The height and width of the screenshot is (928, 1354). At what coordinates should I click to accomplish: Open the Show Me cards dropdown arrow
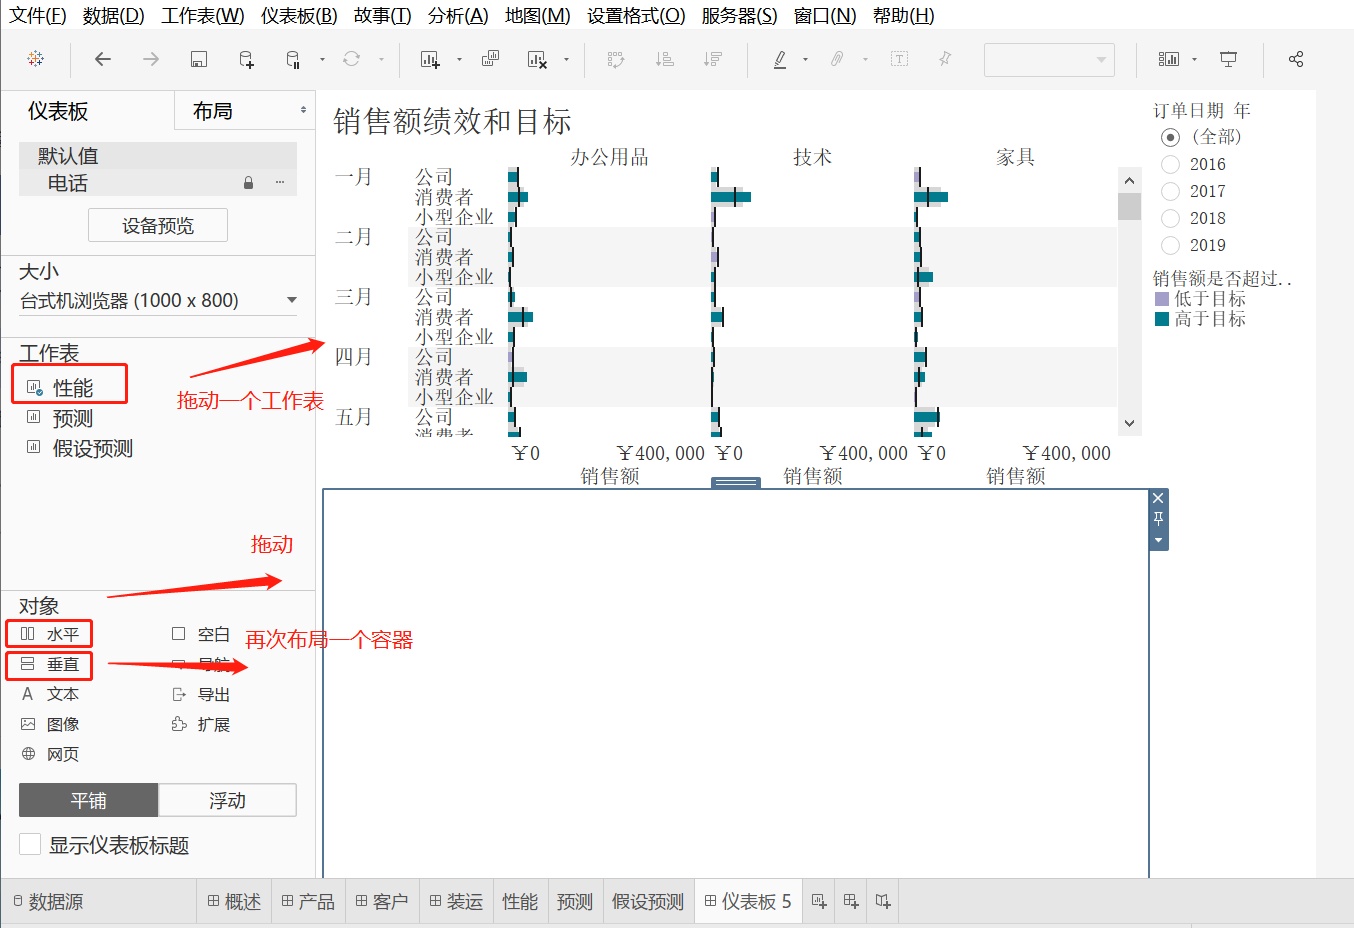1195,59
